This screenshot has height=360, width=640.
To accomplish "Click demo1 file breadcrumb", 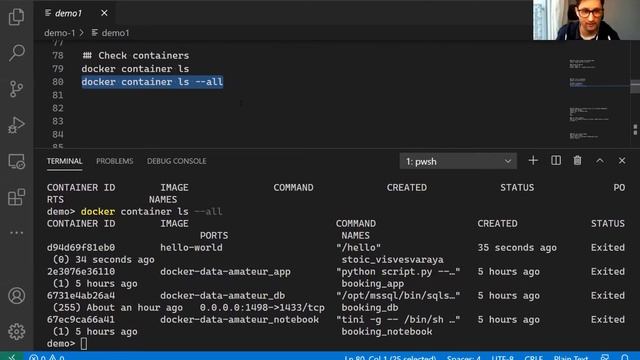I will [111, 33].
